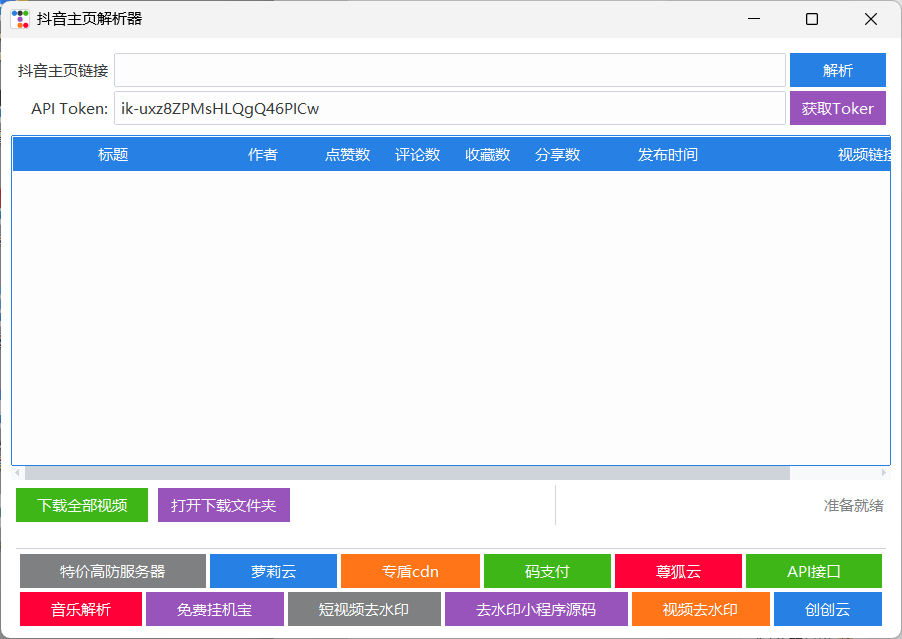The image size is (902, 639).
Task: Click the gray 短视频去水印 button
Action: (x=364, y=609)
